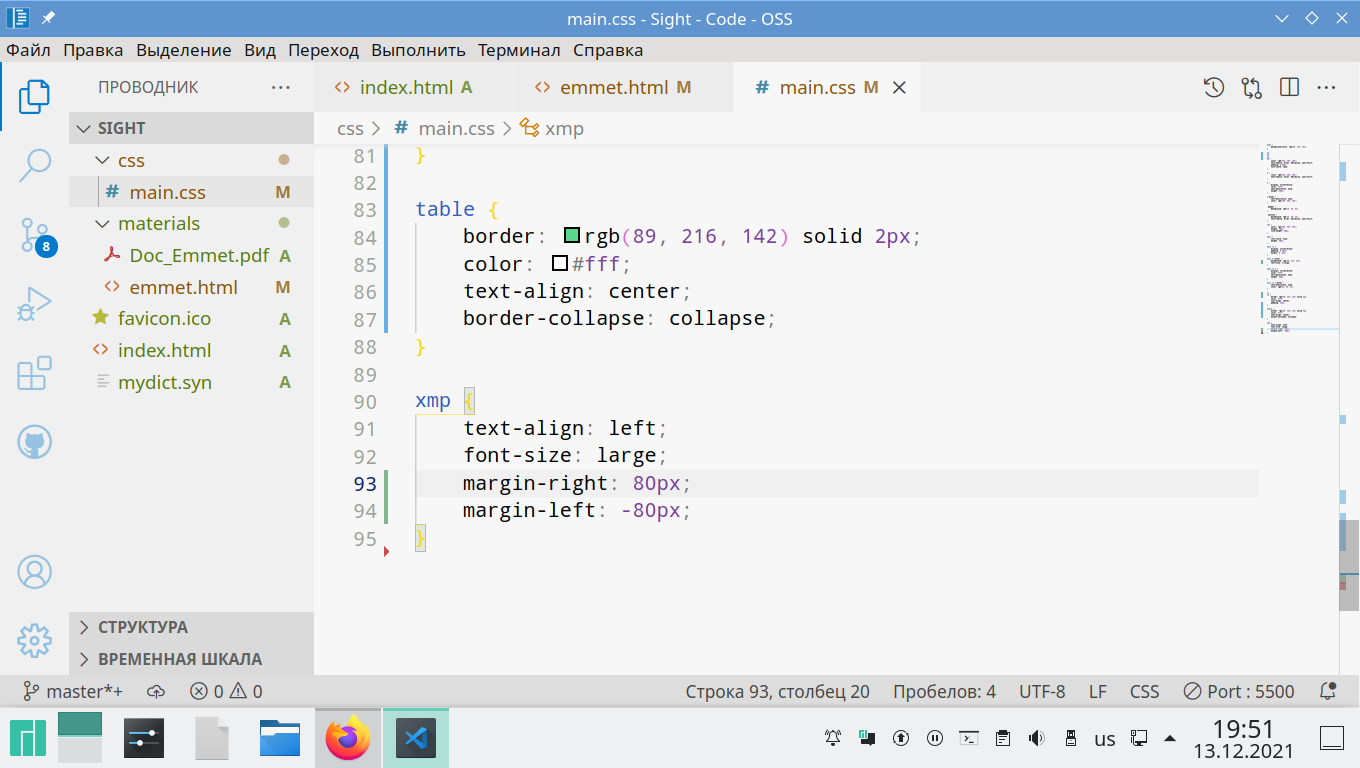The width and height of the screenshot is (1360, 768).
Task: Open the Терминал menu
Action: (518, 50)
